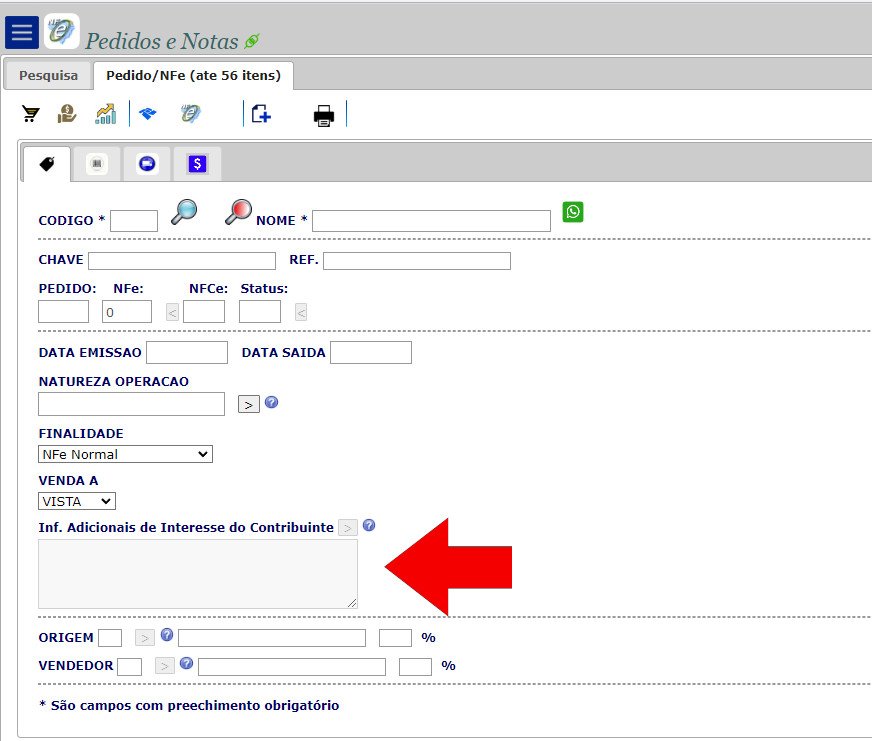
Task: Click the shopping cart toolbar icon
Action: click(x=31, y=114)
